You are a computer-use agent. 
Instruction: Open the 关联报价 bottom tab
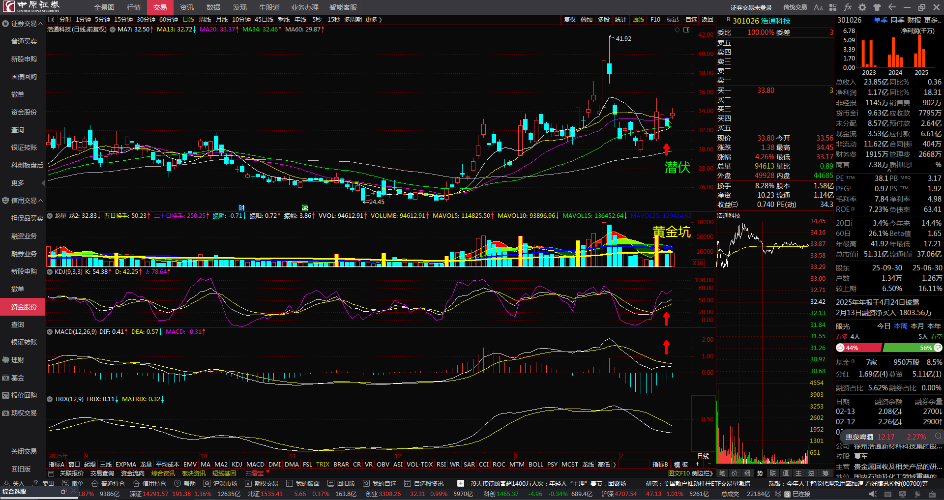tap(72, 474)
